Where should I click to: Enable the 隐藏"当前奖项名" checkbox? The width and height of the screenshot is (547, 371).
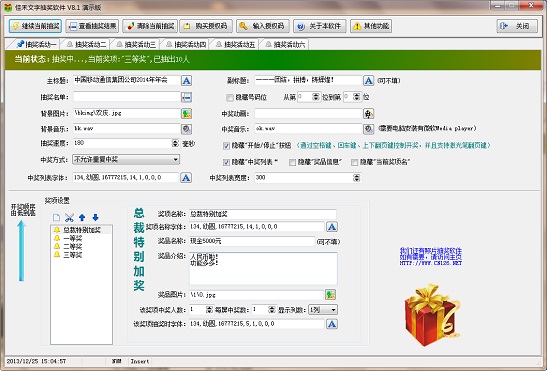[x=354, y=162]
